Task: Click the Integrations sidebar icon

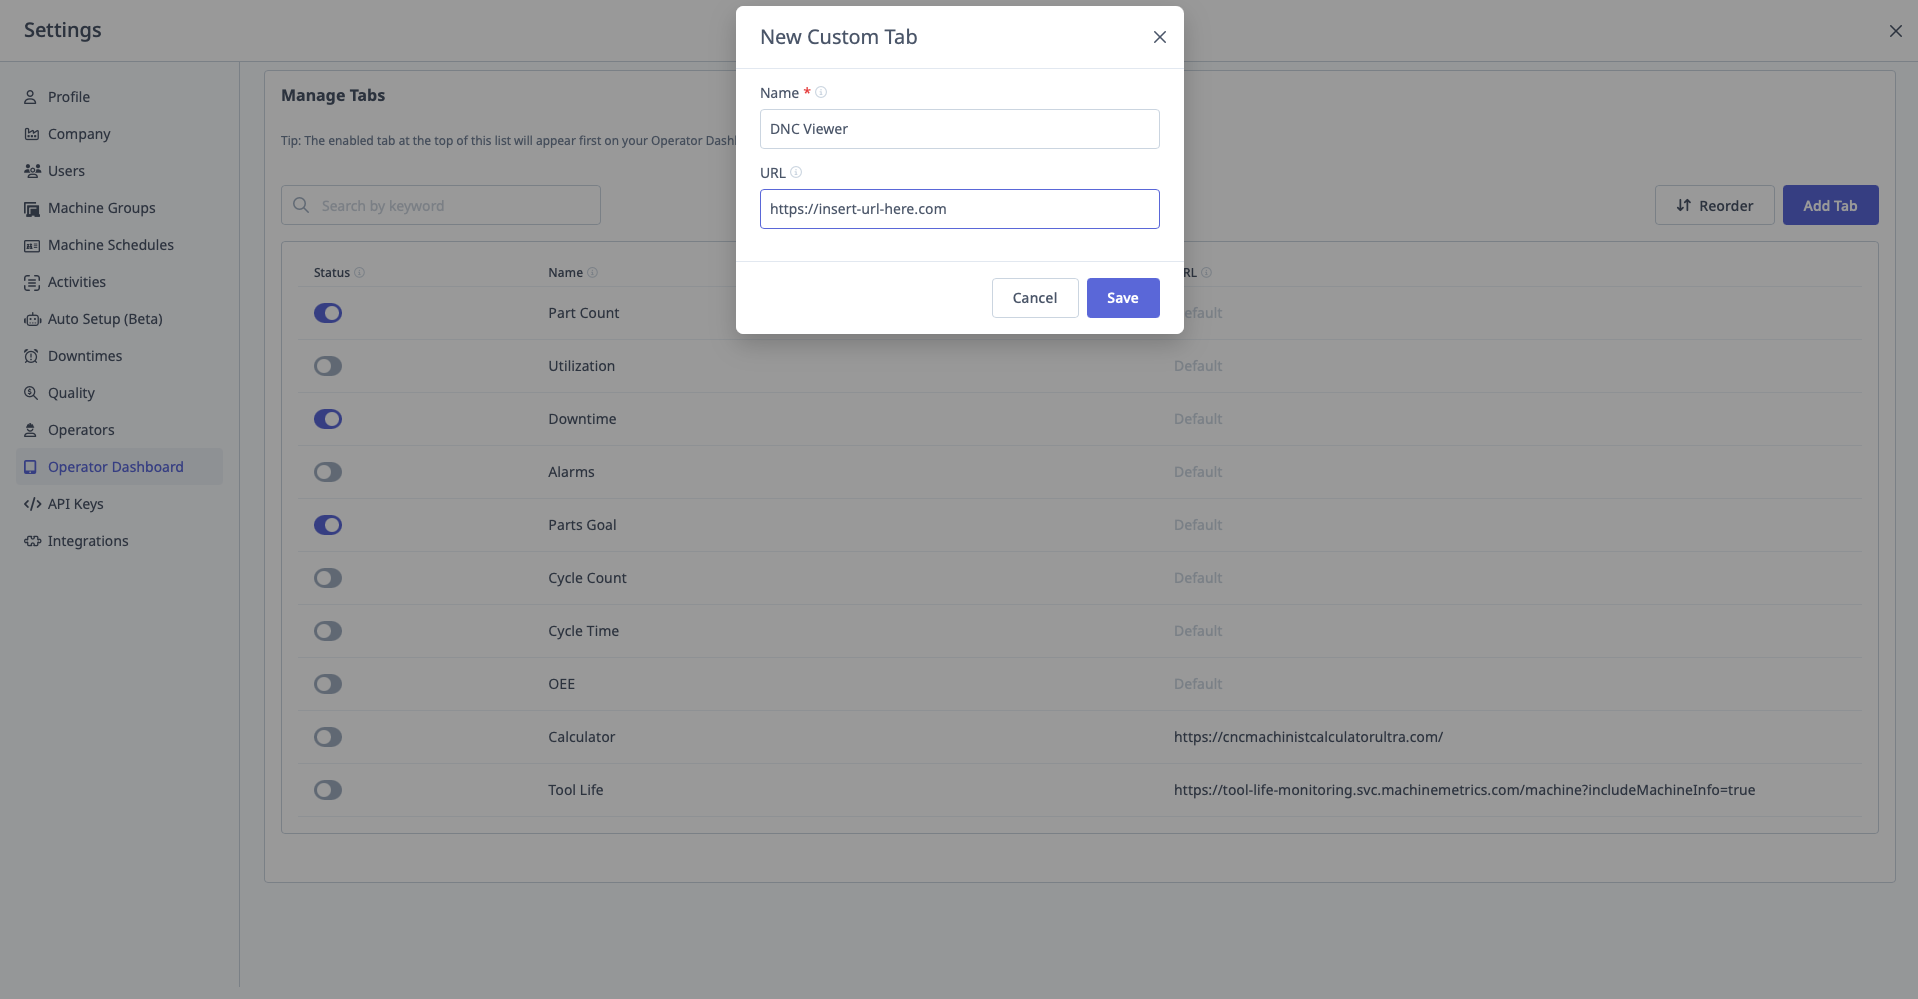Action: tap(31, 540)
